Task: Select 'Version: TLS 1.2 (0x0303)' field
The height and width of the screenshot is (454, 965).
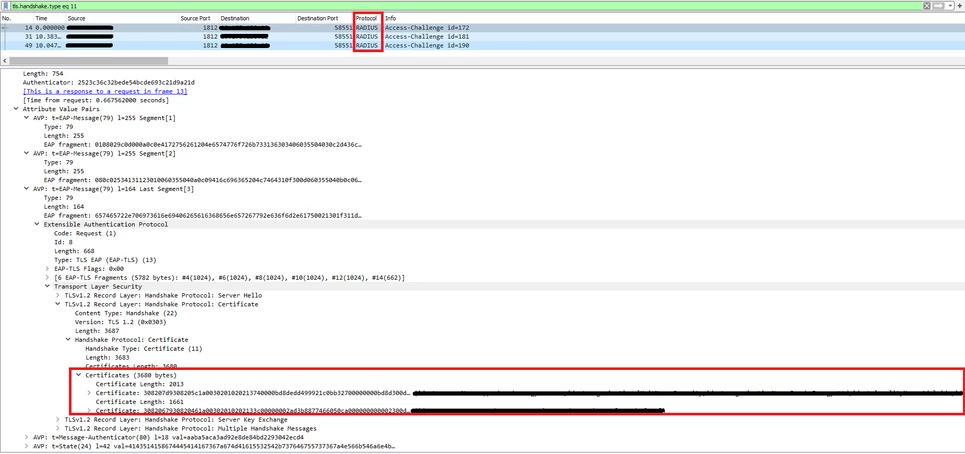Action: [x=120, y=322]
